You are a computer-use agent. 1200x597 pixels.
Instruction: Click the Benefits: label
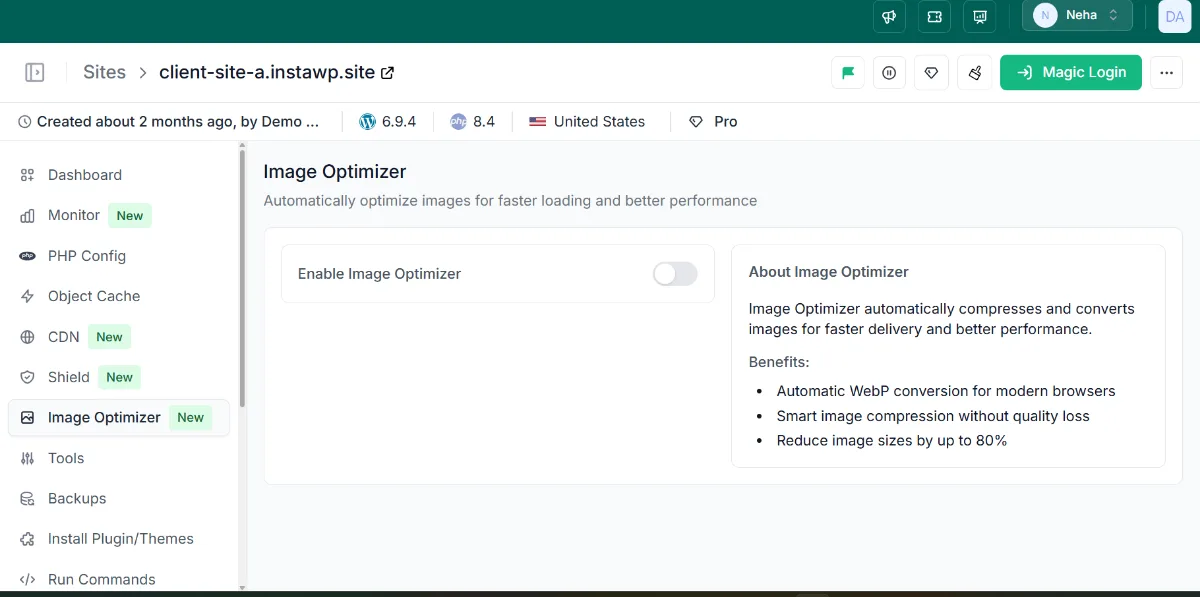(779, 362)
